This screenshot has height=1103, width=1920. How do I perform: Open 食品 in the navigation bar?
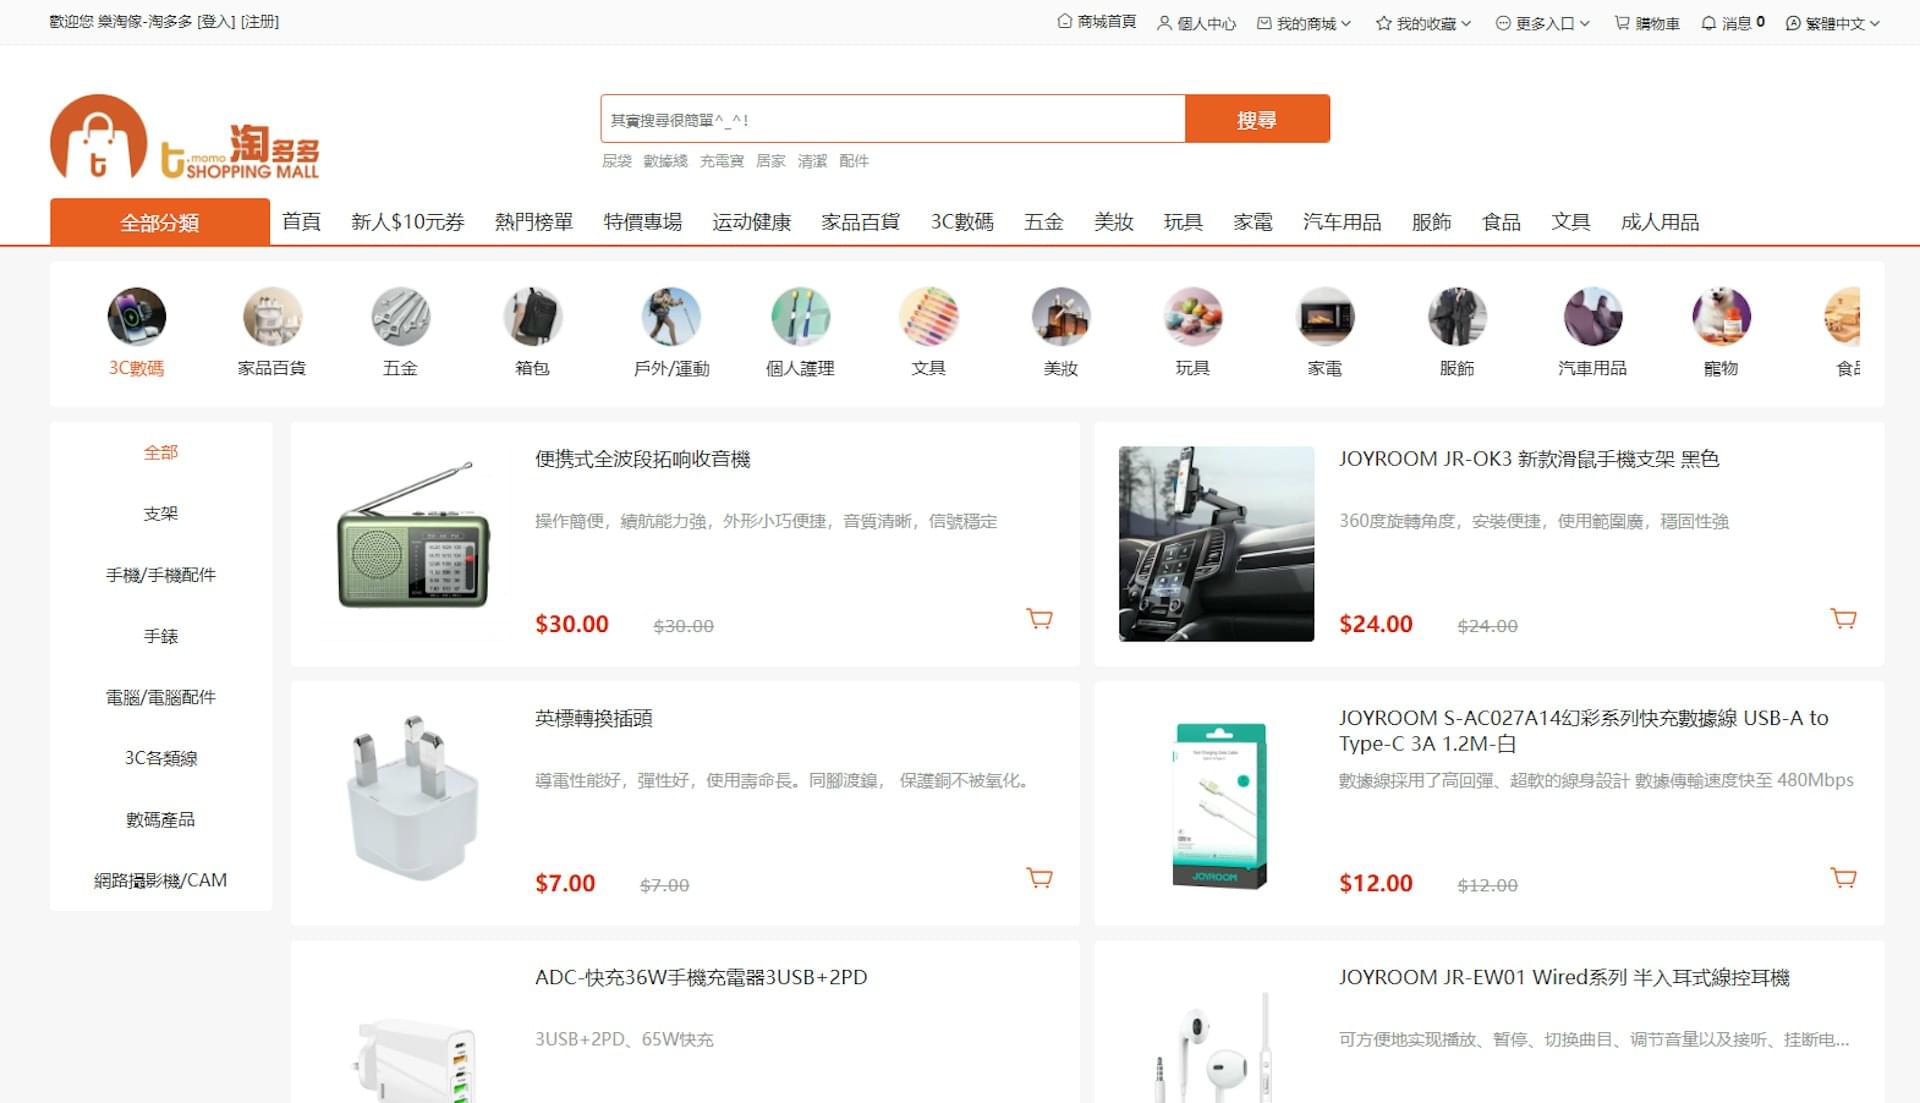[1501, 222]
